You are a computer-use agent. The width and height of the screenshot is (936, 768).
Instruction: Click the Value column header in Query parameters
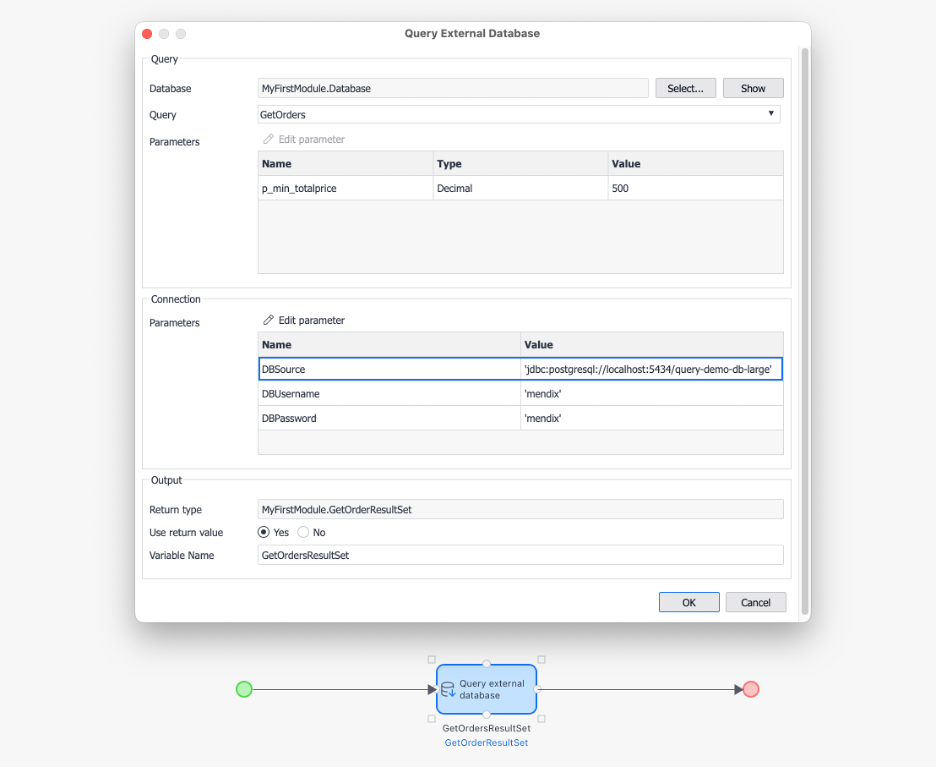[x=695, y=164]
